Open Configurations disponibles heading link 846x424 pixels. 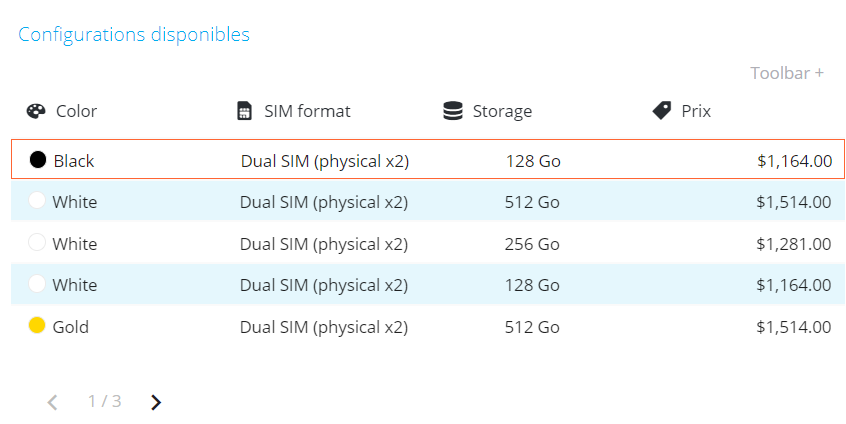click(x=134, y=35)
